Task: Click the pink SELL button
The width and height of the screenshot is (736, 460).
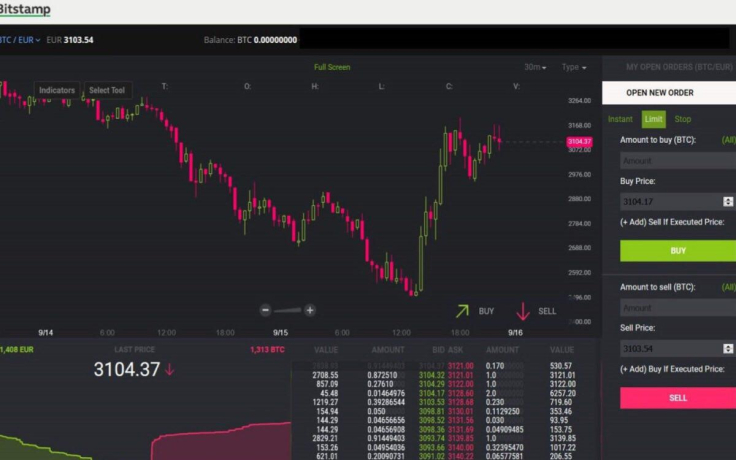Action: click(678, 398)
